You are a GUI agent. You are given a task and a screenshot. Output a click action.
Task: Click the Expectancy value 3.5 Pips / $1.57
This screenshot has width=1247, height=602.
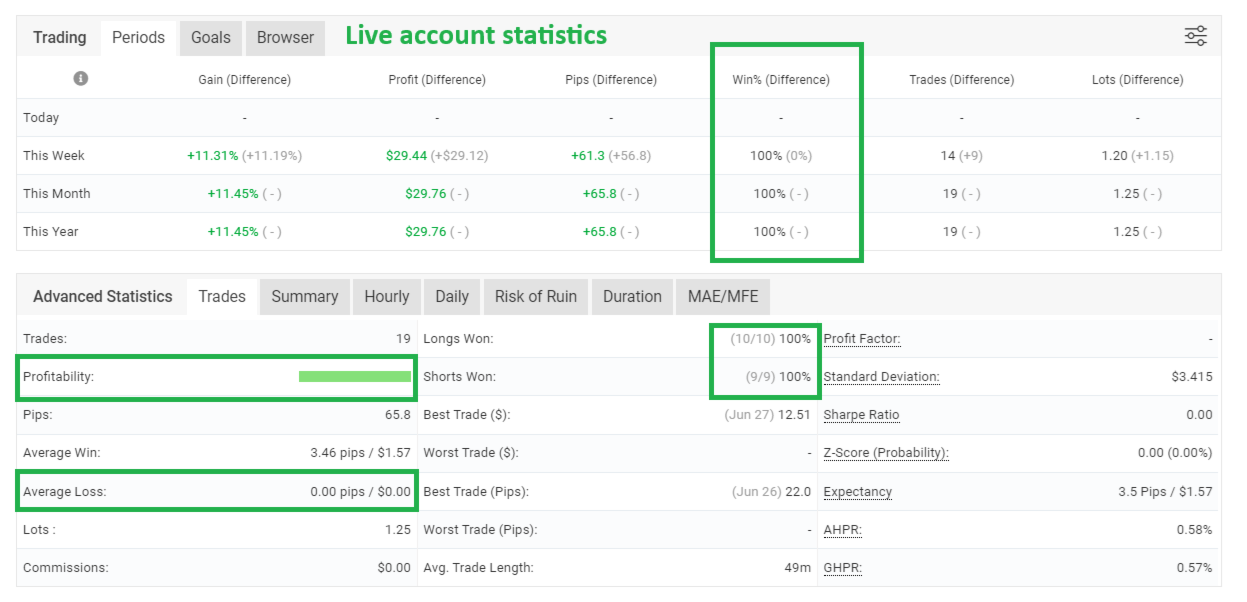point(1164,491)
